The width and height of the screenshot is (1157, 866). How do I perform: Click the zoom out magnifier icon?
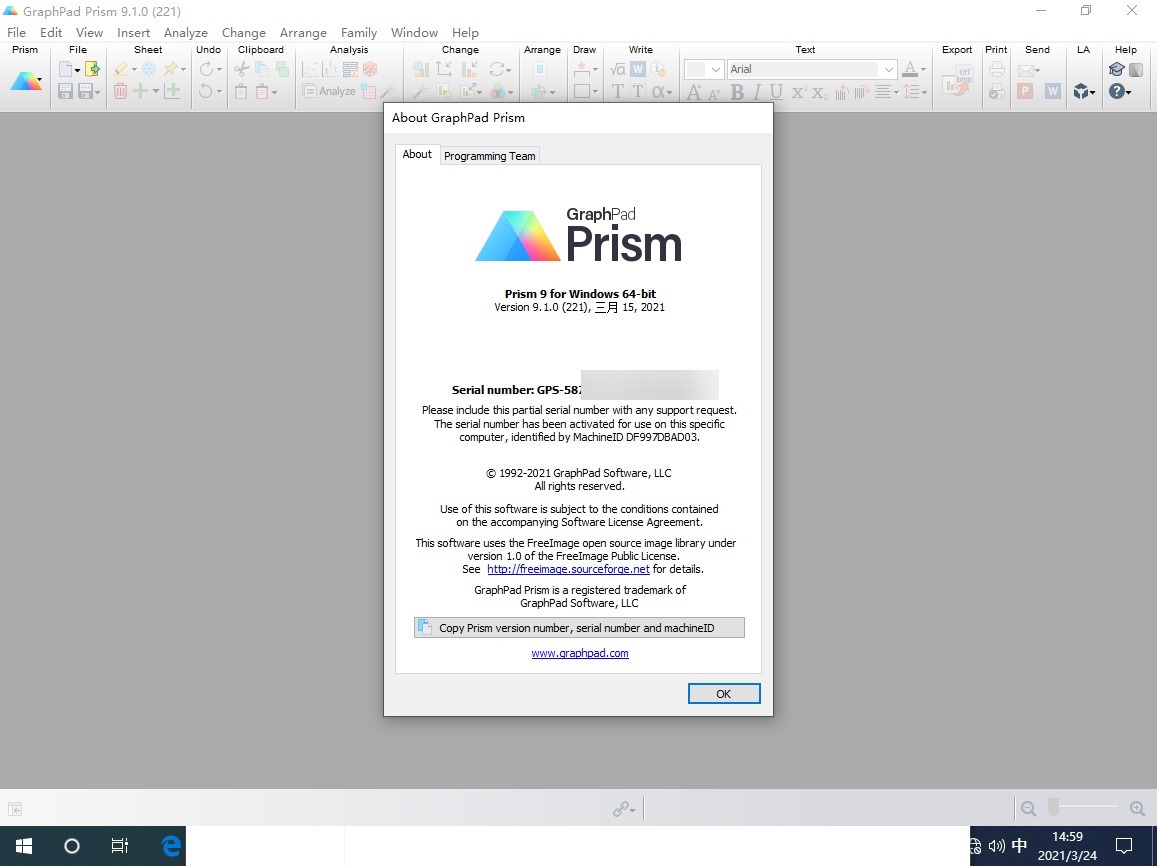(x=1028, y=809)
